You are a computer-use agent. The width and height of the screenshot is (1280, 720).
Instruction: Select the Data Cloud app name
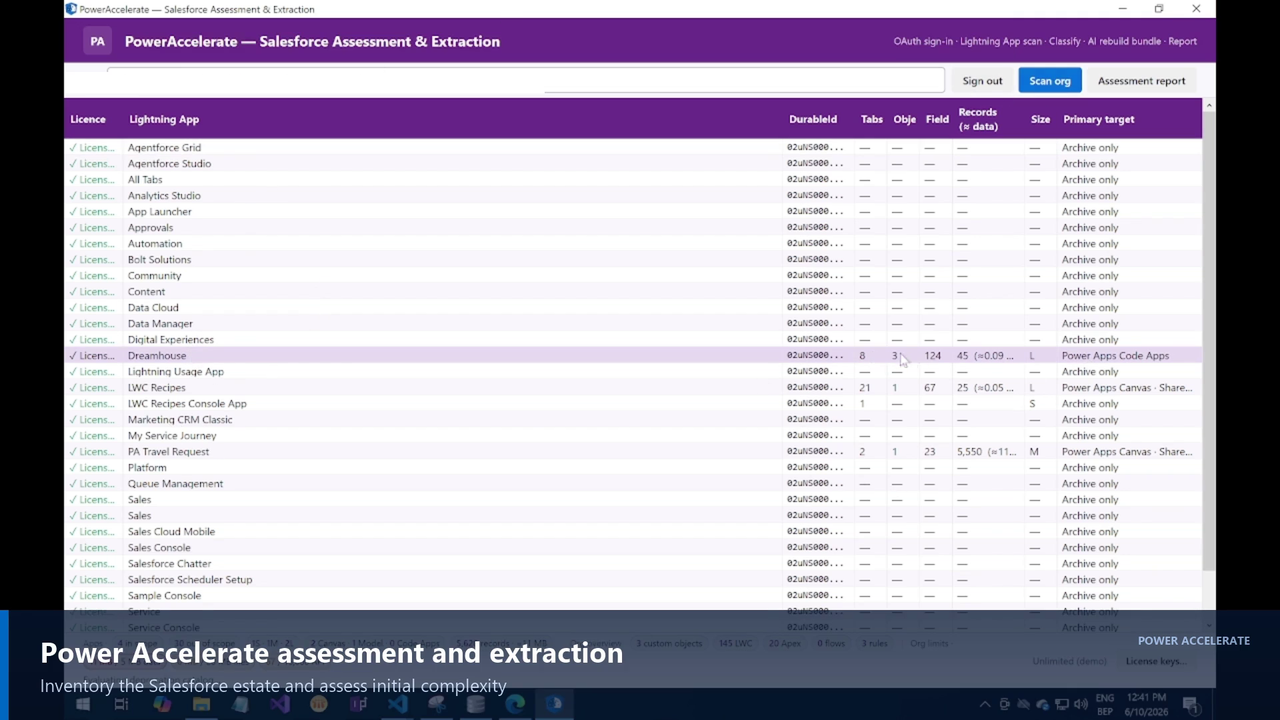click(x=153, y=308)
